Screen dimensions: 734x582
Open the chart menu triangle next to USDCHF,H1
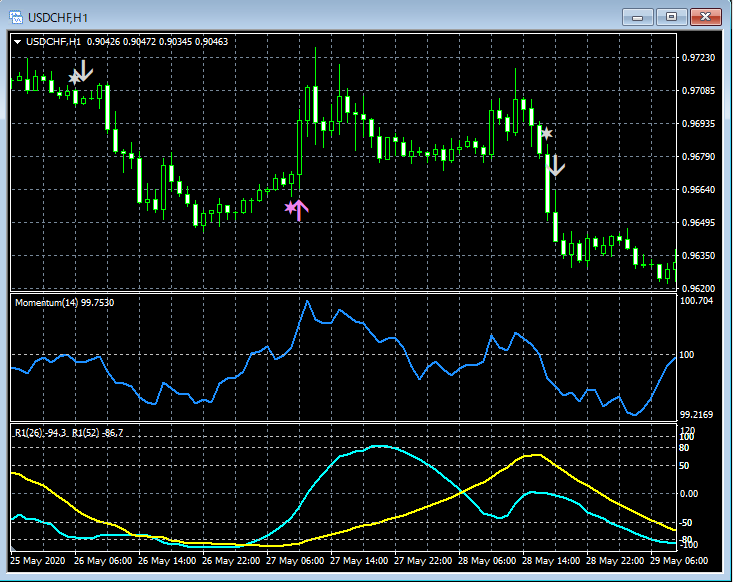coord(18,41)
